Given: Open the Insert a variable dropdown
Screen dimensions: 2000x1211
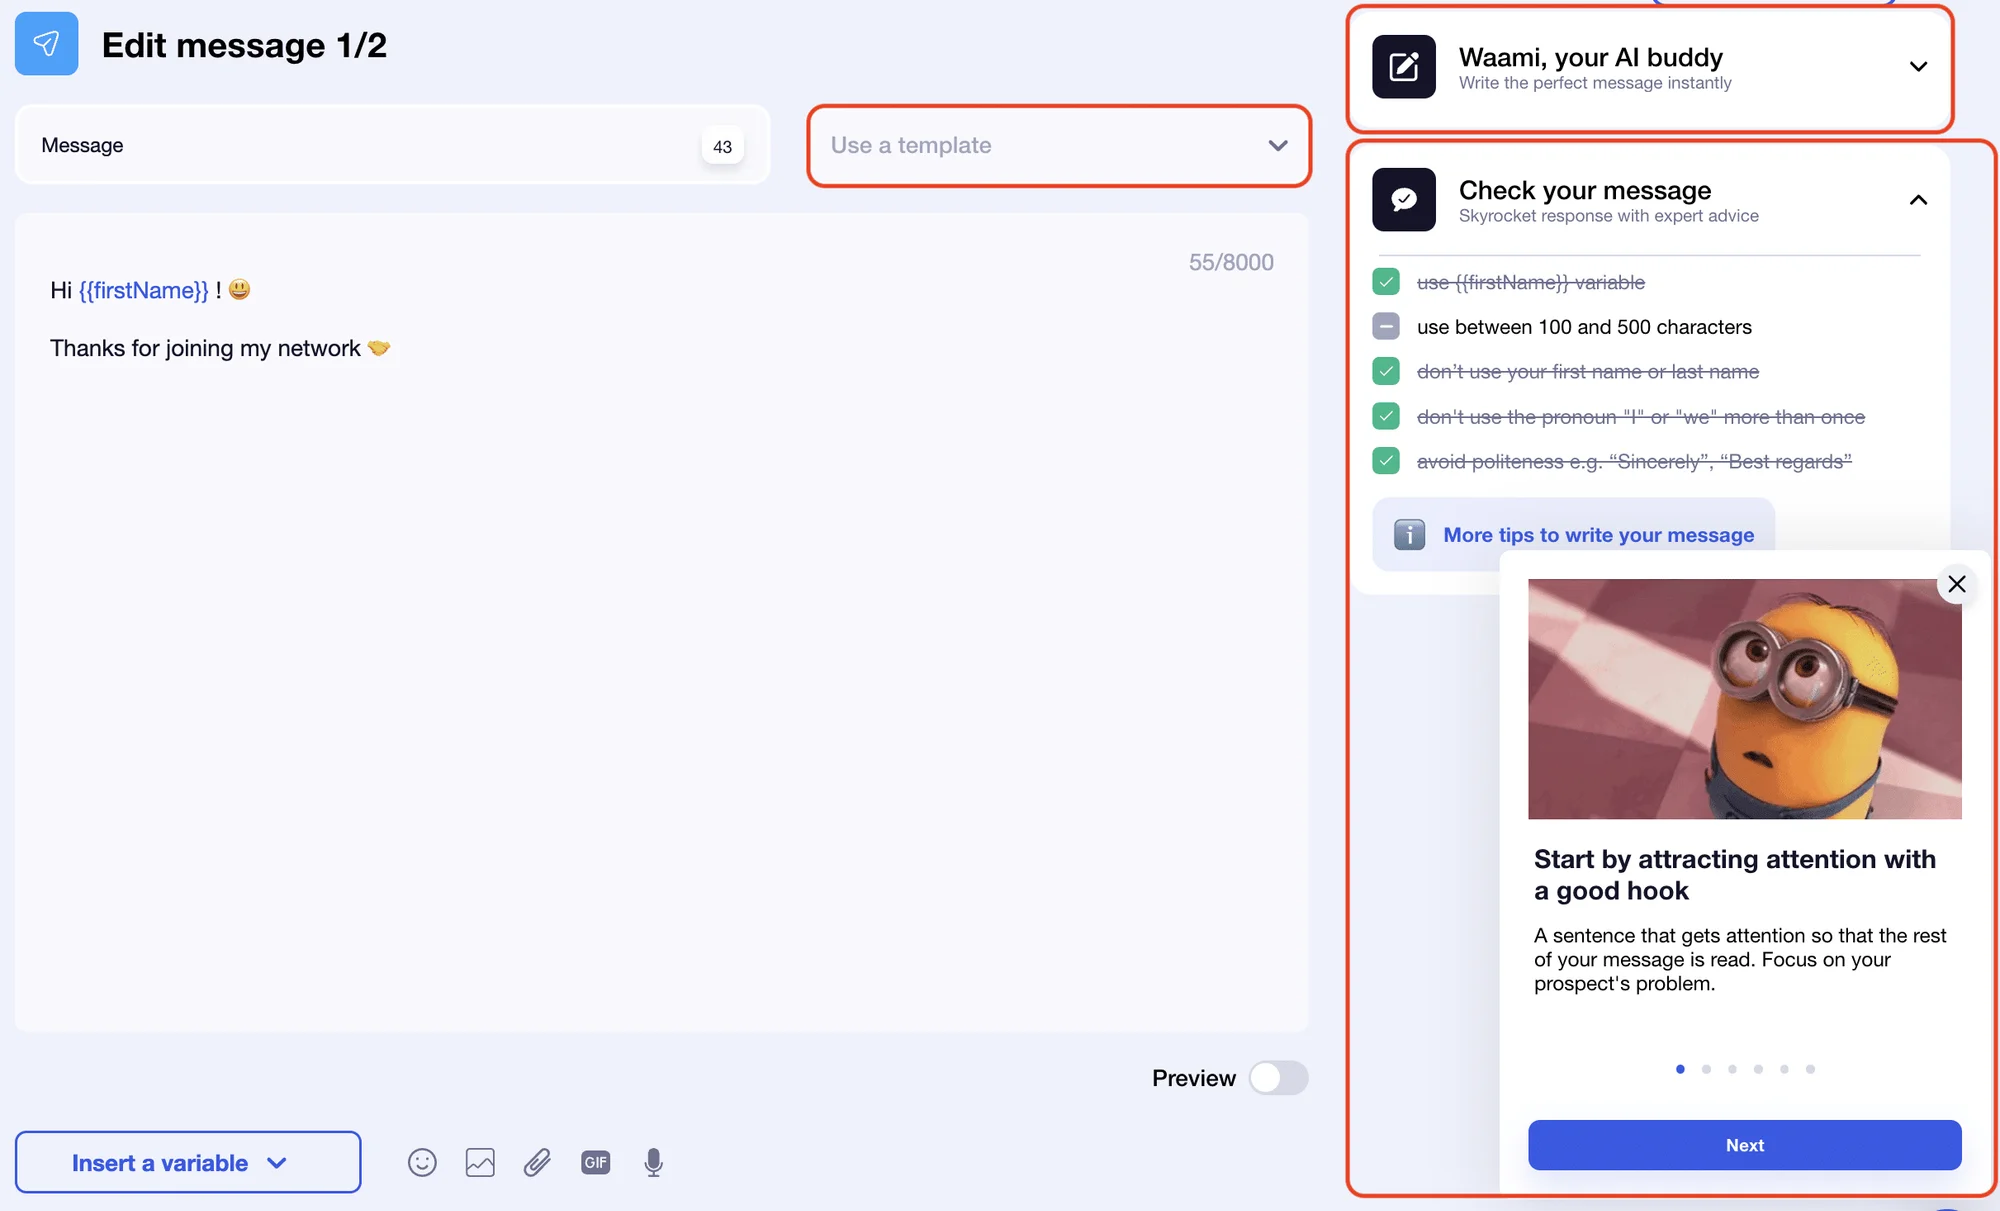Looking at the screenshot, I should tap(188, 1162).
